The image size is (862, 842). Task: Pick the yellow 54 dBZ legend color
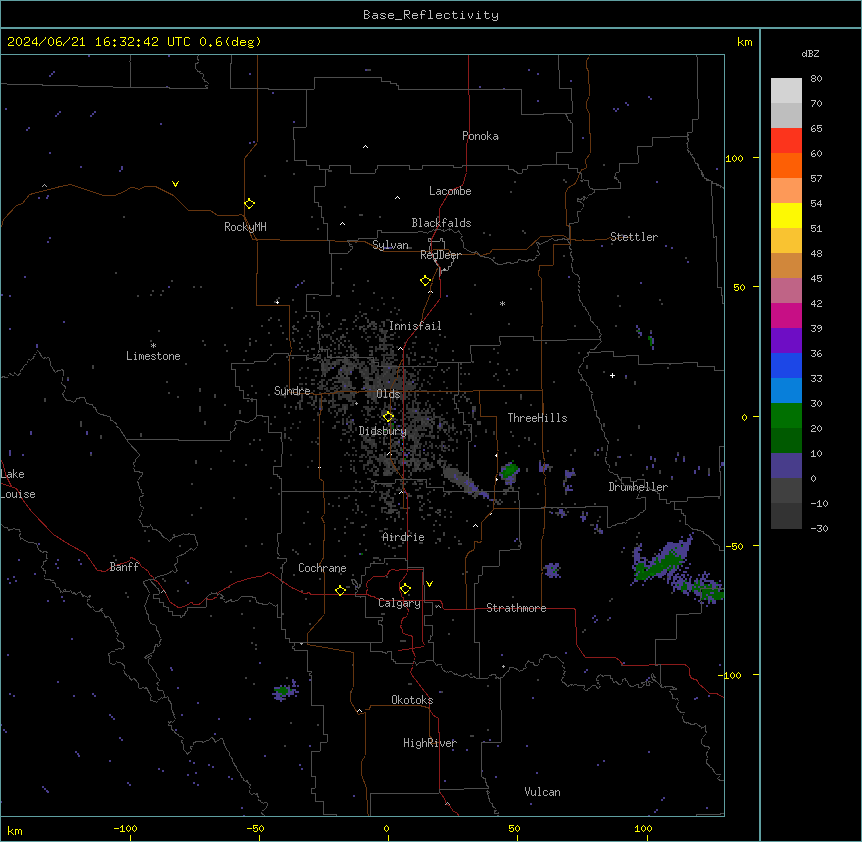786,215
